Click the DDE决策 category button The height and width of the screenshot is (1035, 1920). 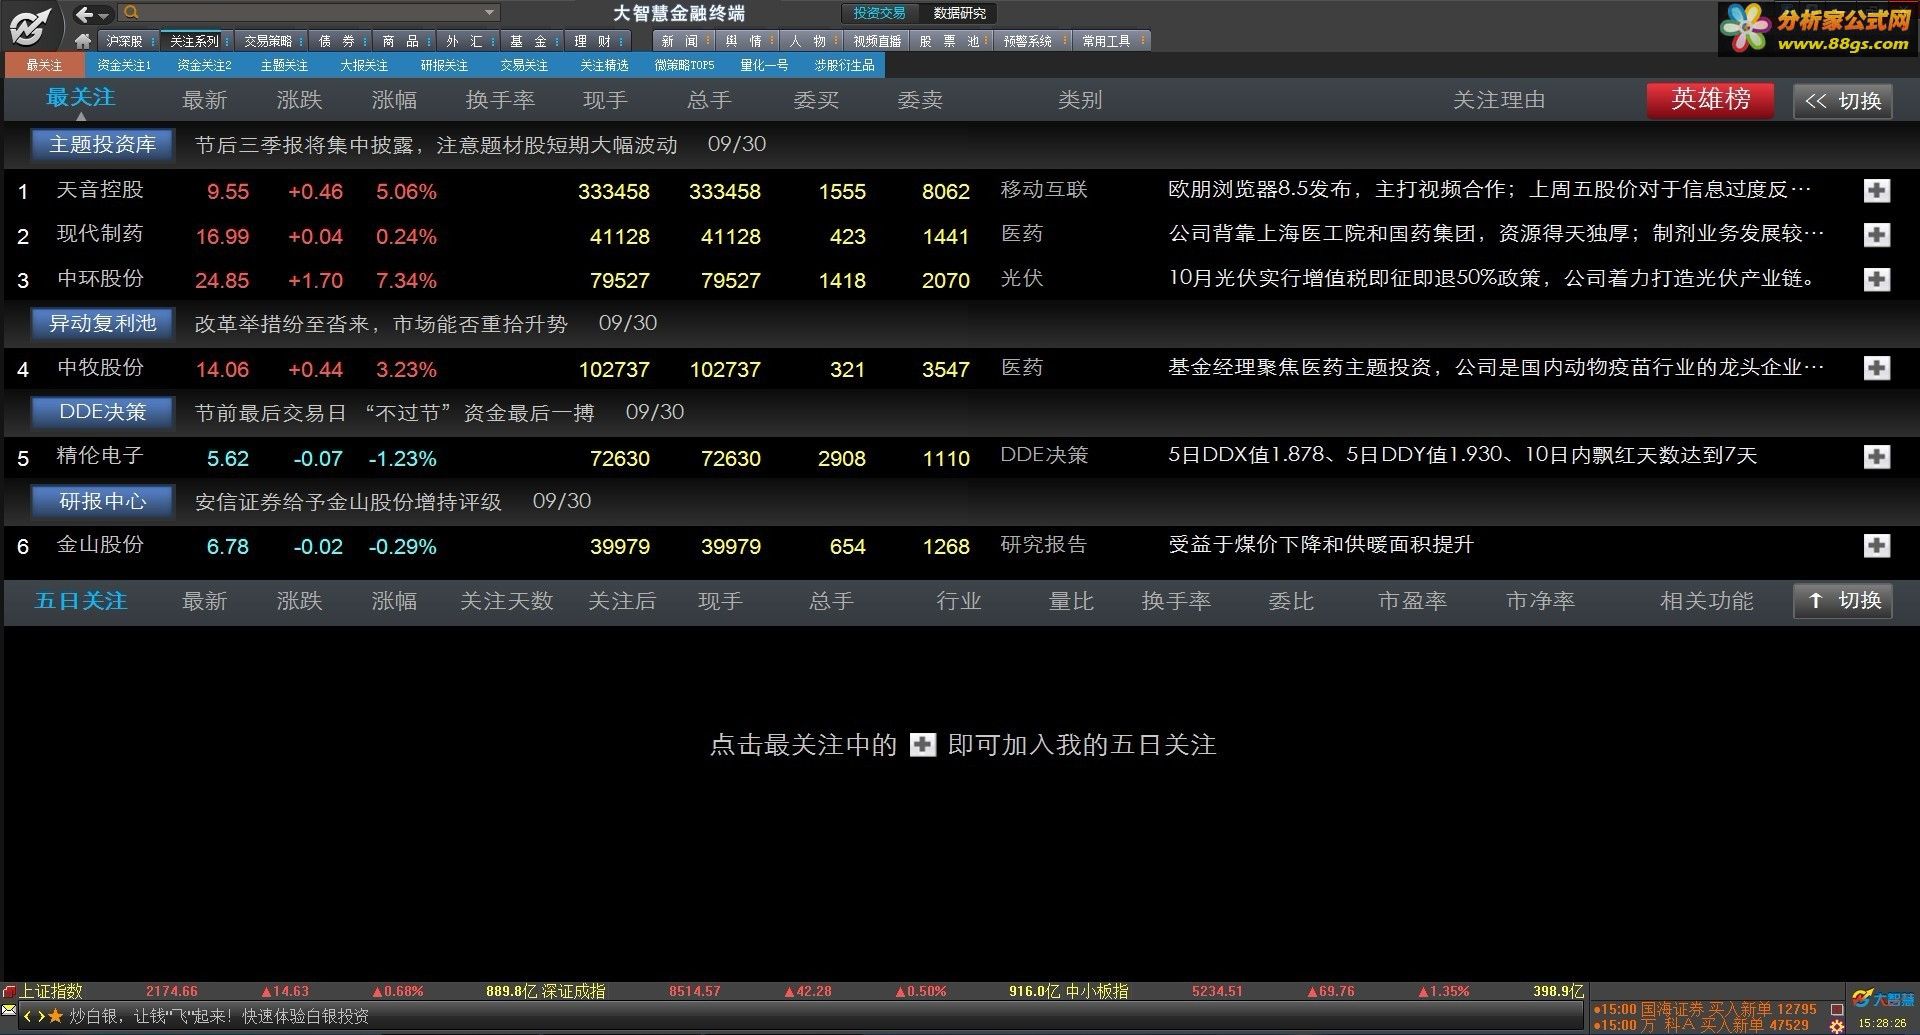(102, 412)
